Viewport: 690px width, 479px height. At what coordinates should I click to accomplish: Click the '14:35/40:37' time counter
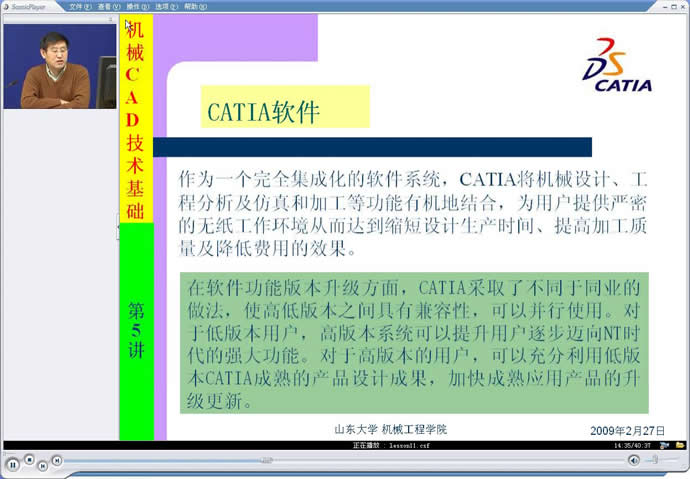coord(632,446)
